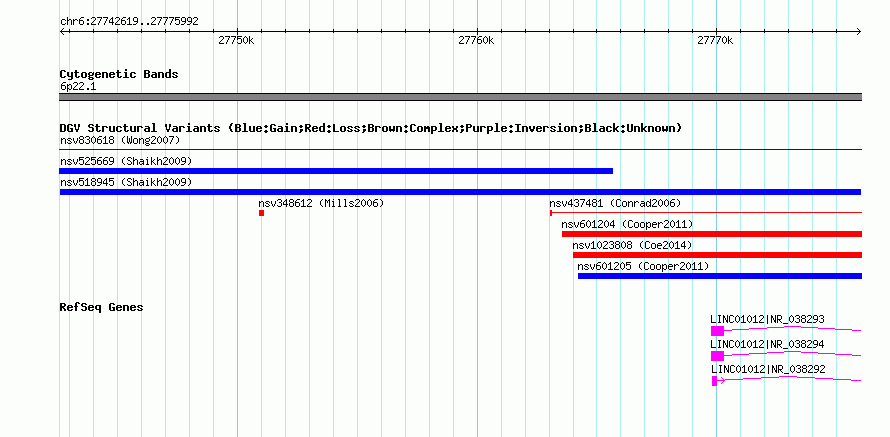
Task: Click the nsv518945 (Shaikh2009) label
Action: [126, 182]
